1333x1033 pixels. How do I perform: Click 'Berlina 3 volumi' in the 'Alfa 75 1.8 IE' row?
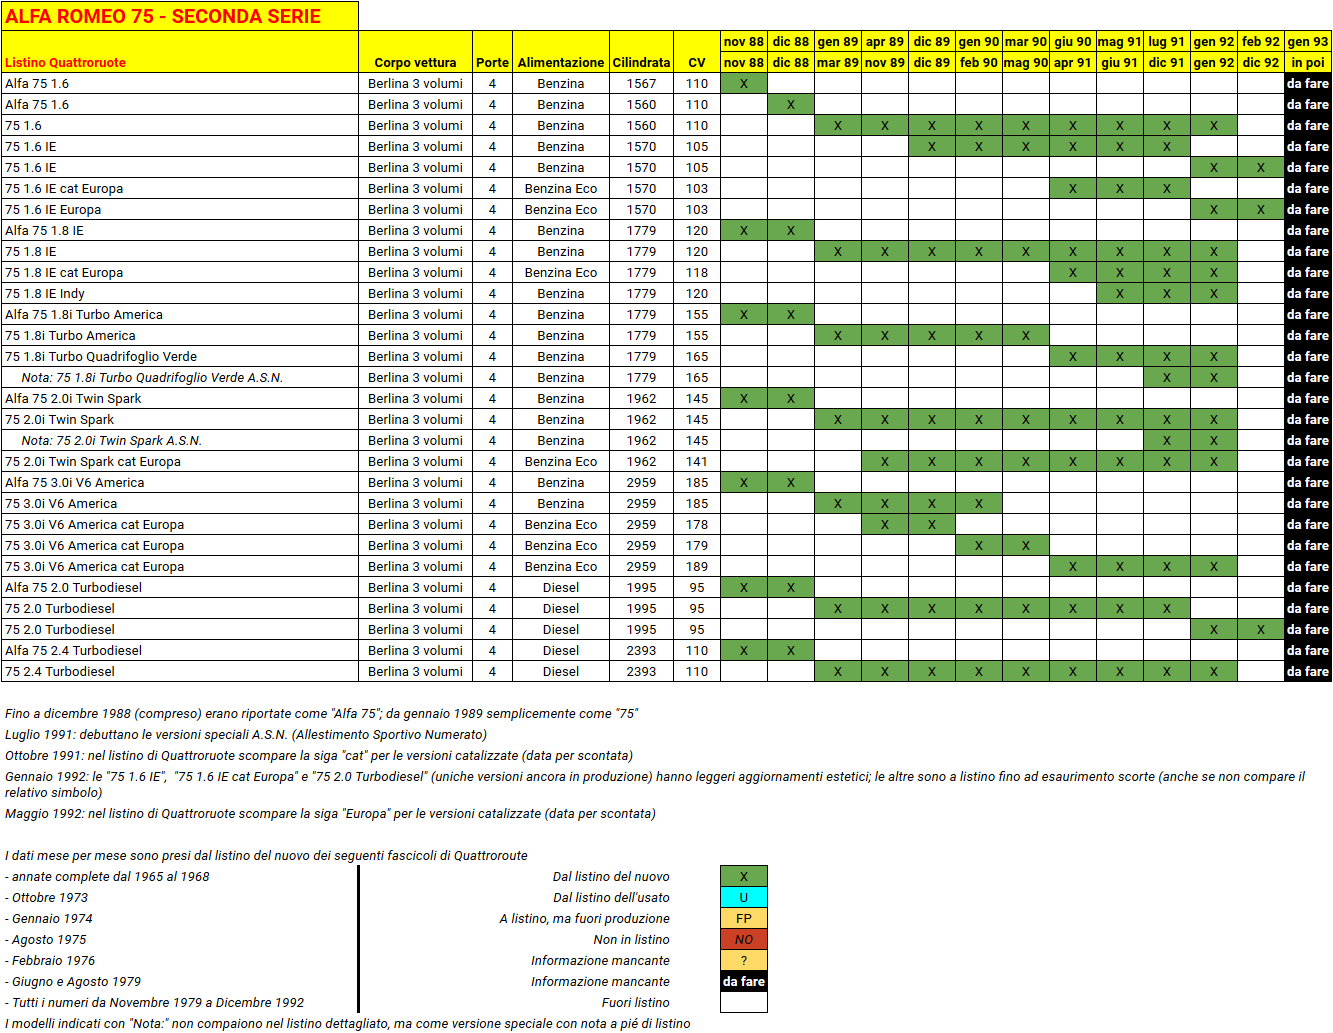415,230
